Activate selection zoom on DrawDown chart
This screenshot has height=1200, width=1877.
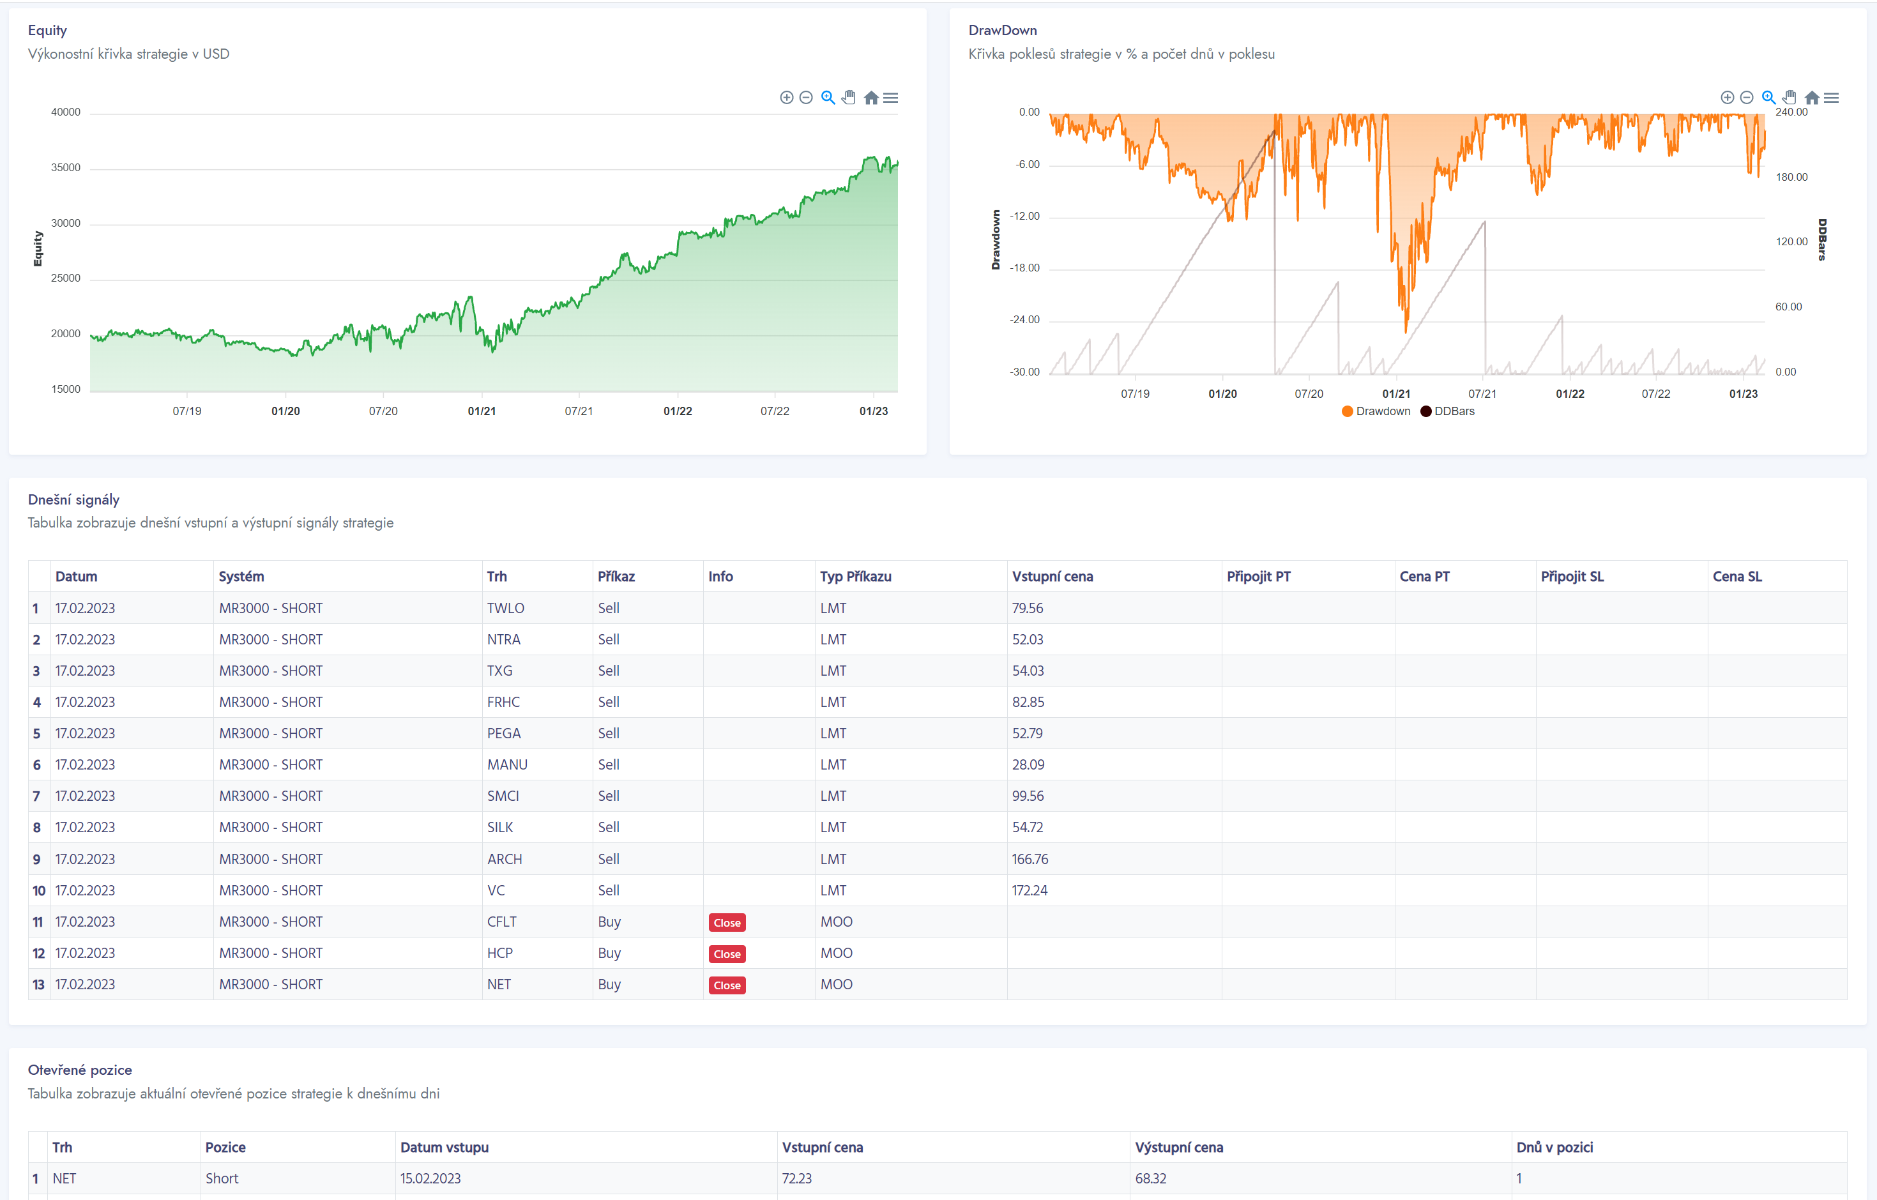click(1769, 98)
